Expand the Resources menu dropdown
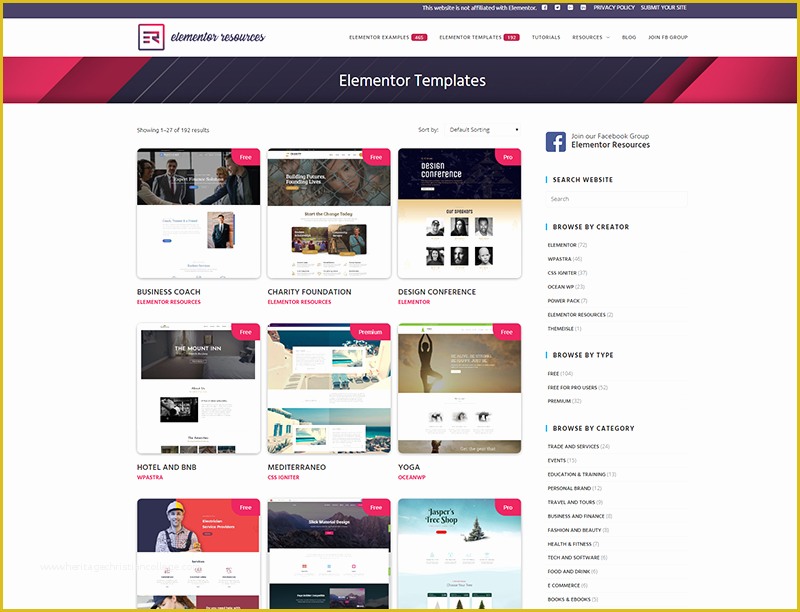The width and height of the screenshot is (800, 612). tap(591, 37)
